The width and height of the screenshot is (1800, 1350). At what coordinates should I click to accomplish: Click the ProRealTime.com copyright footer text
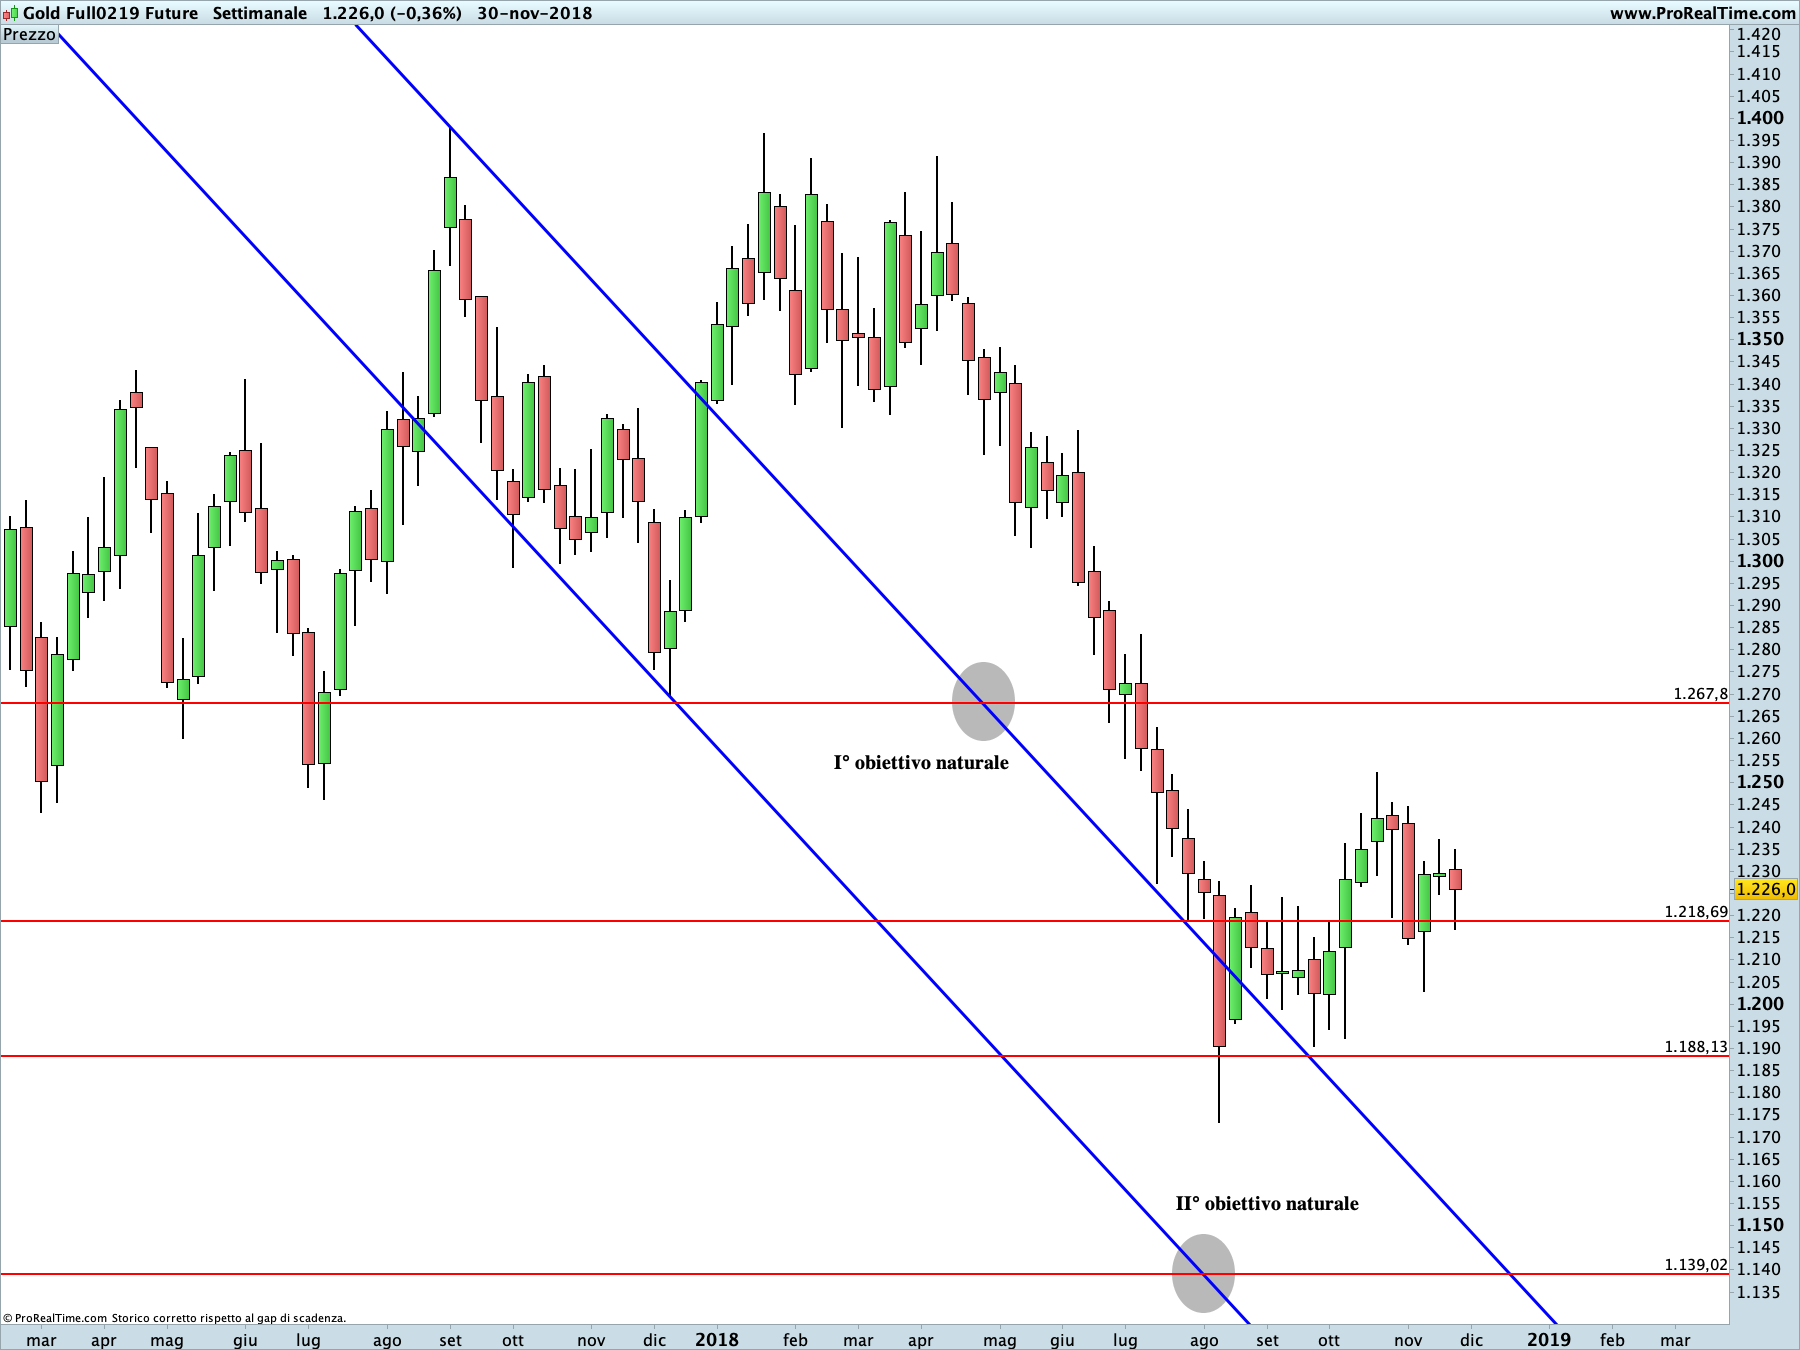click(175, 1318)
